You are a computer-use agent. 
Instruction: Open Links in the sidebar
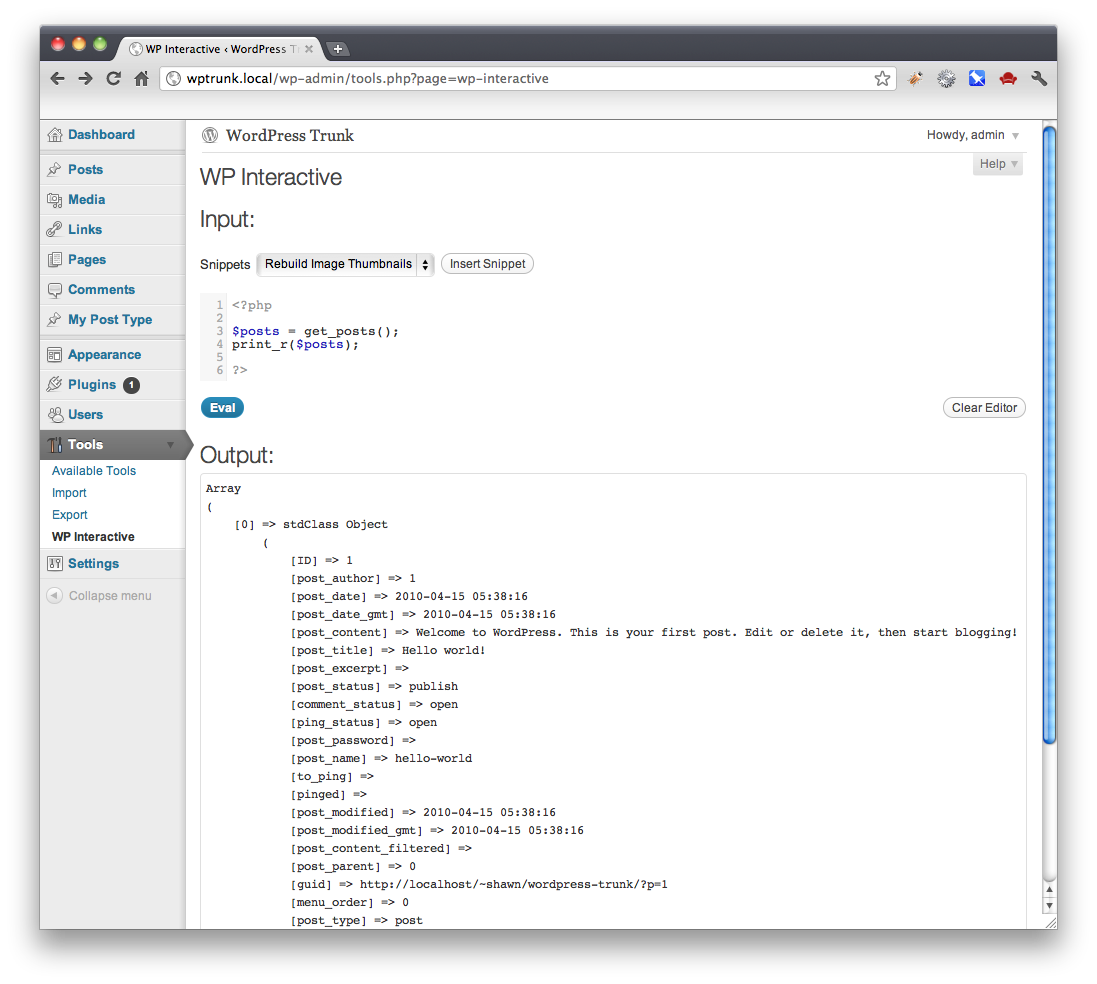pyautogui.click(x=85, y=230)
